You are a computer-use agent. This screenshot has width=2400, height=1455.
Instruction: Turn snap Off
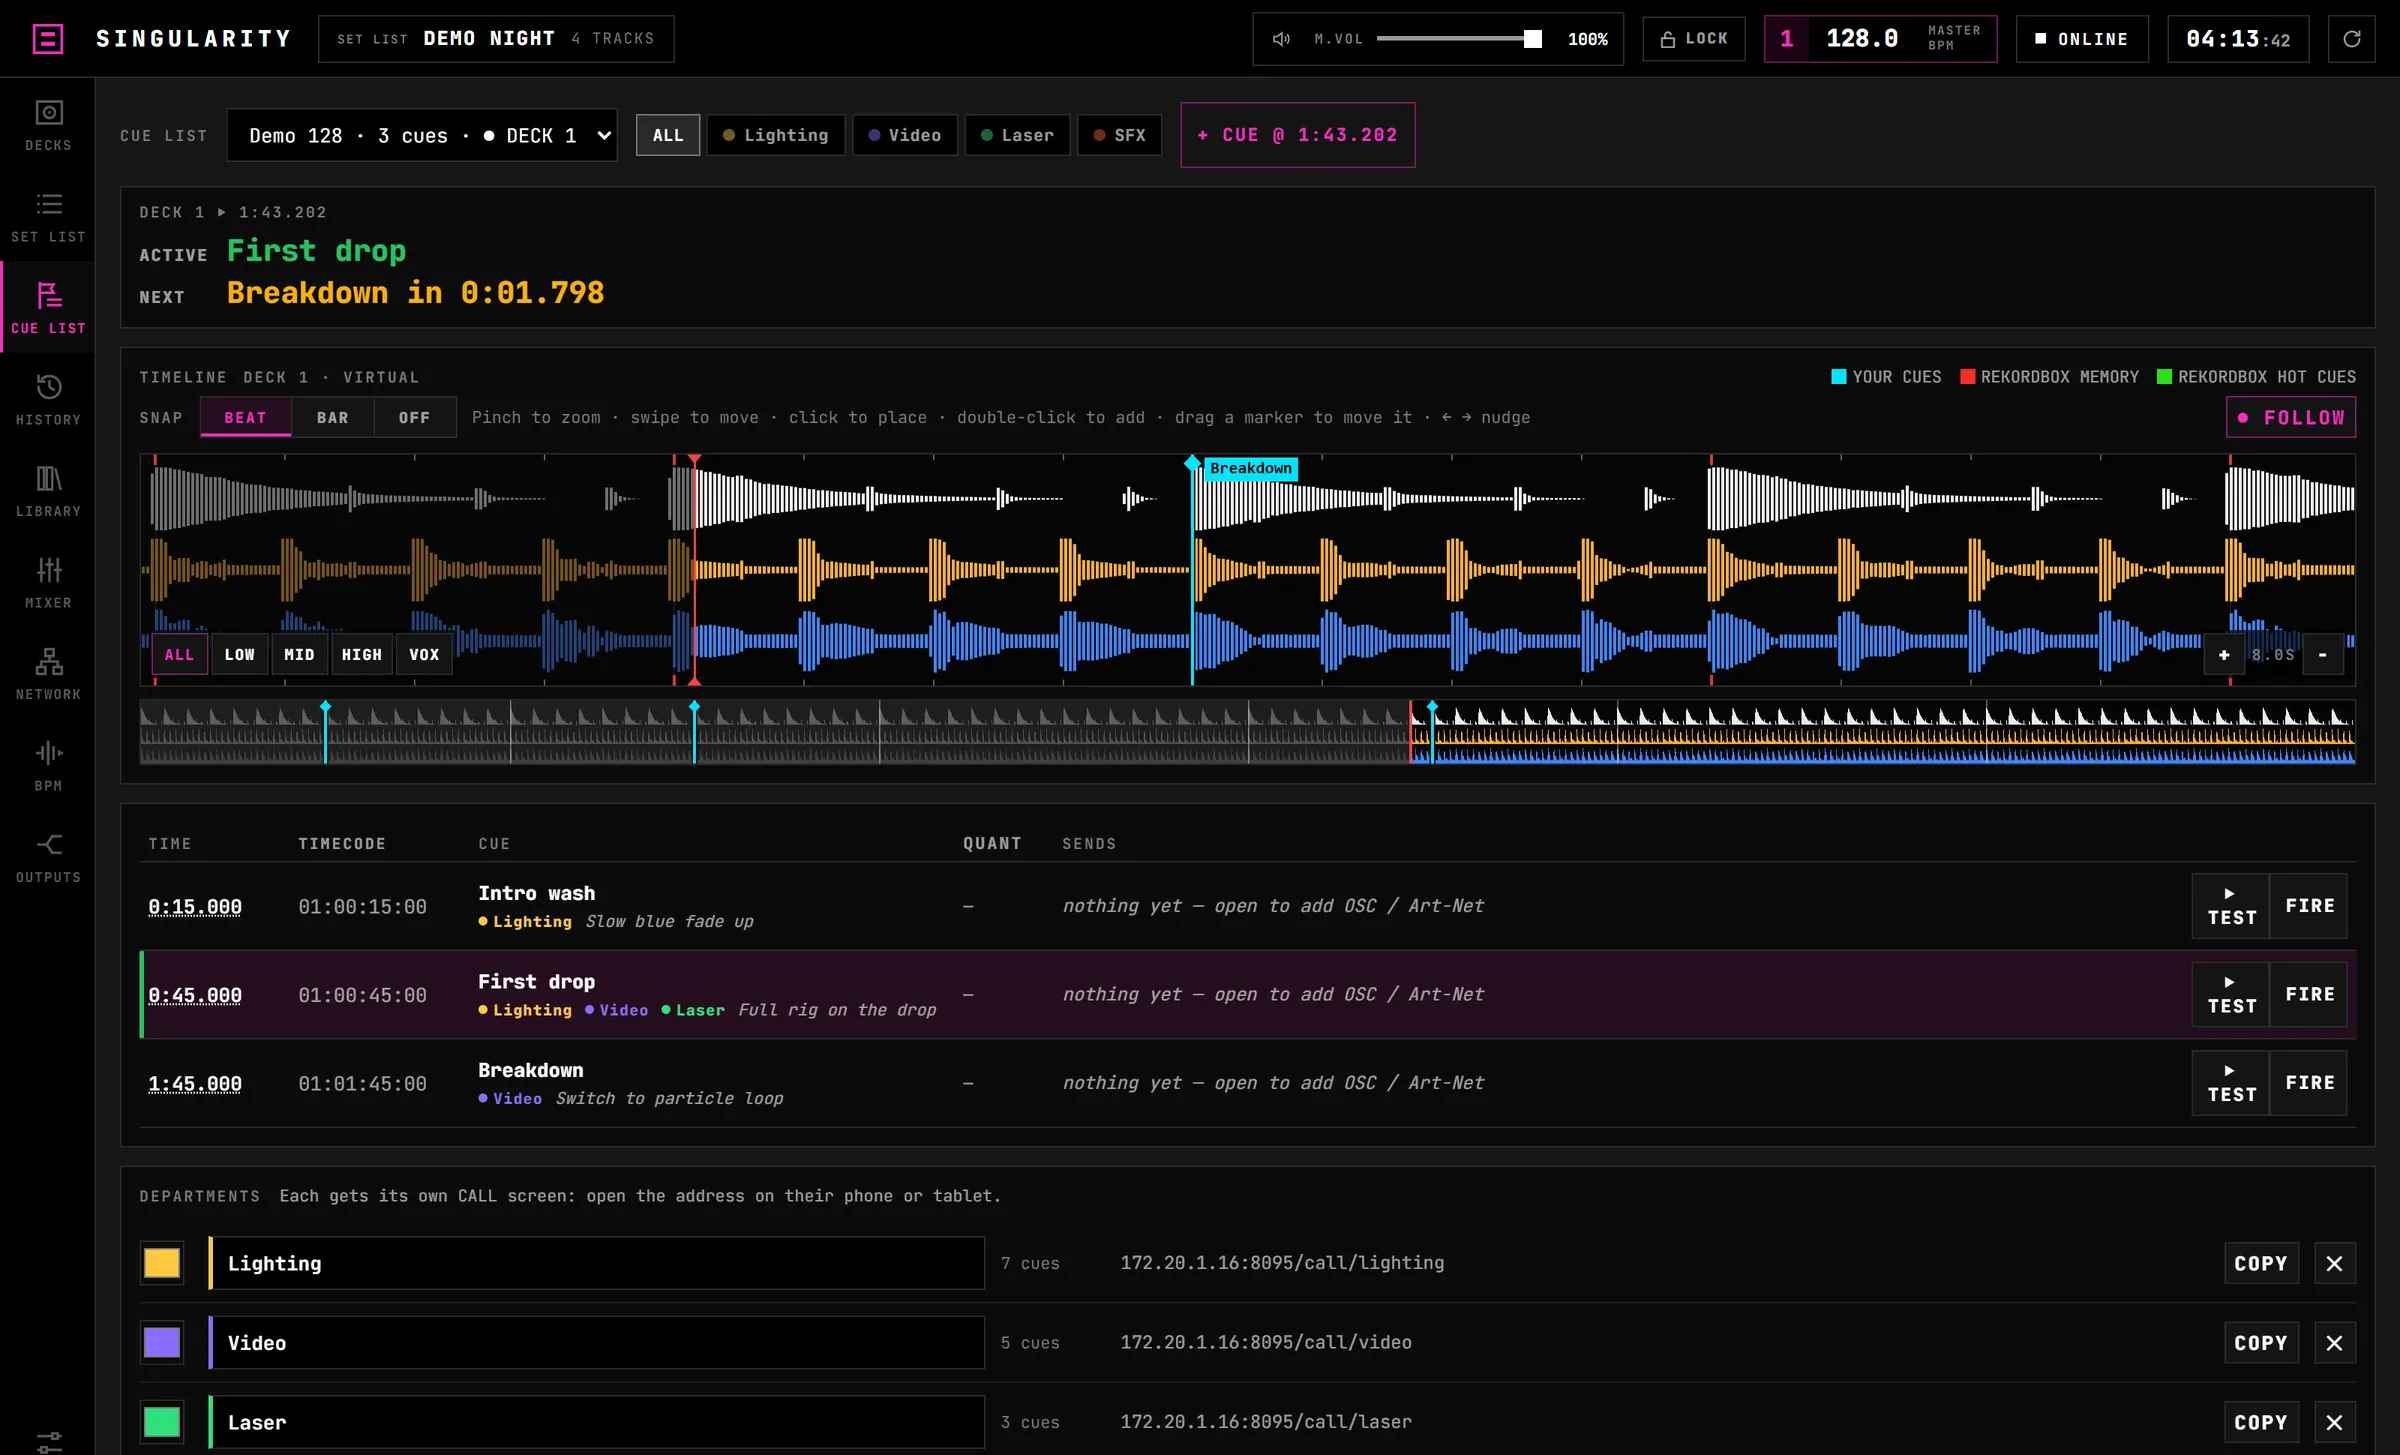(x=415, y=417)
